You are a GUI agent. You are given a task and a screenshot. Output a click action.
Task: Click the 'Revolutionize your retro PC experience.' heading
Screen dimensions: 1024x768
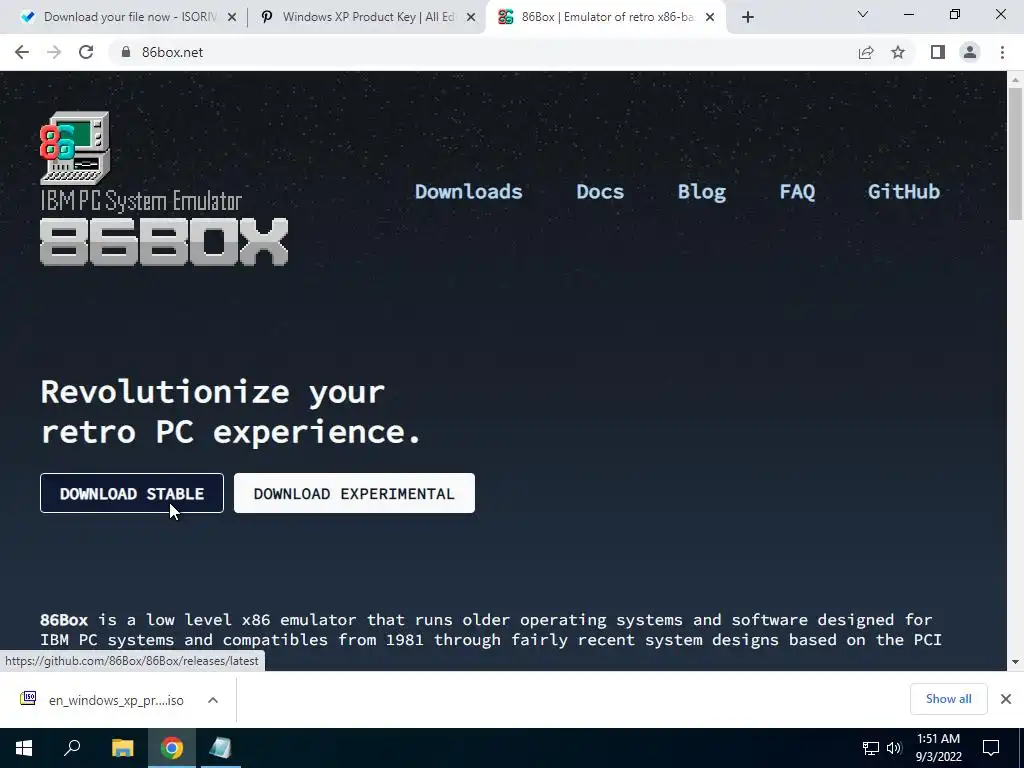(231, 411)
